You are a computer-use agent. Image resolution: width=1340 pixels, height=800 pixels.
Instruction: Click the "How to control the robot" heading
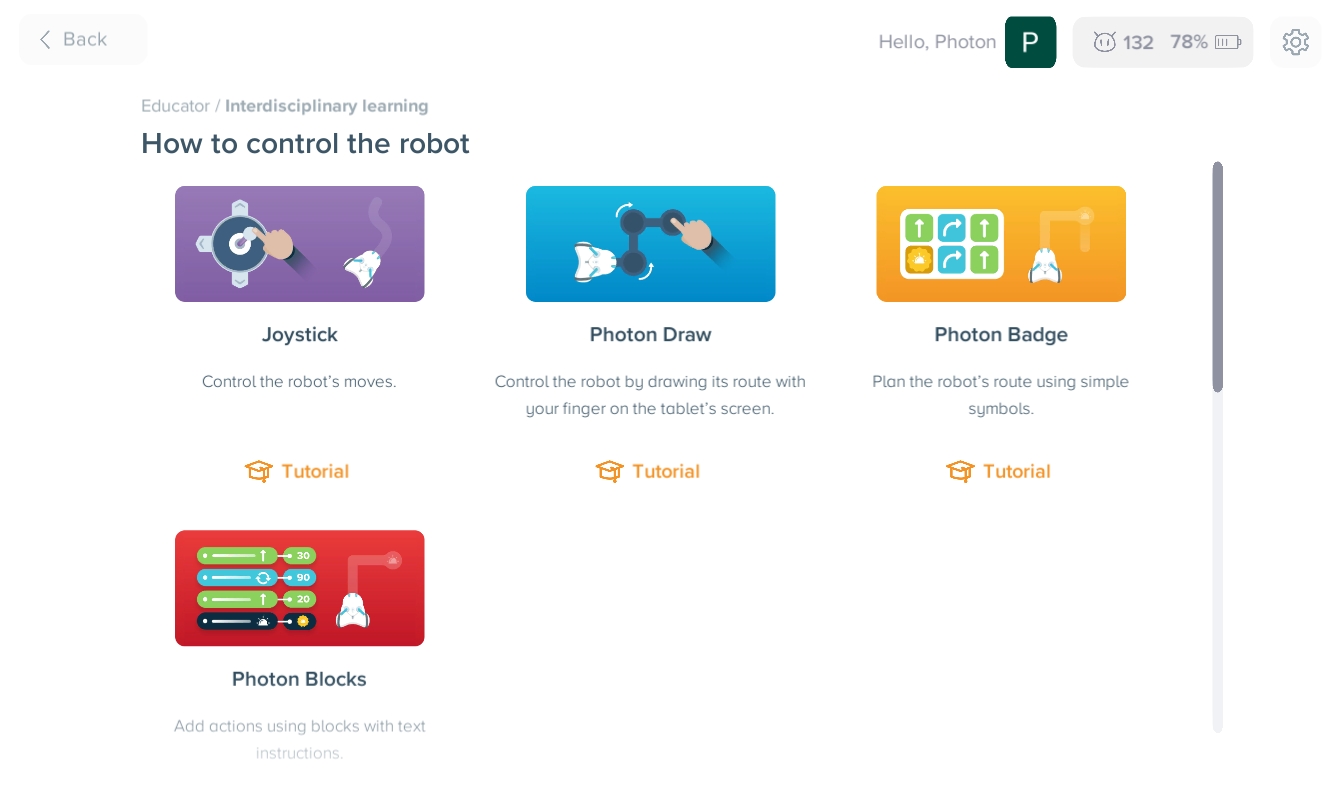[305, 143]
